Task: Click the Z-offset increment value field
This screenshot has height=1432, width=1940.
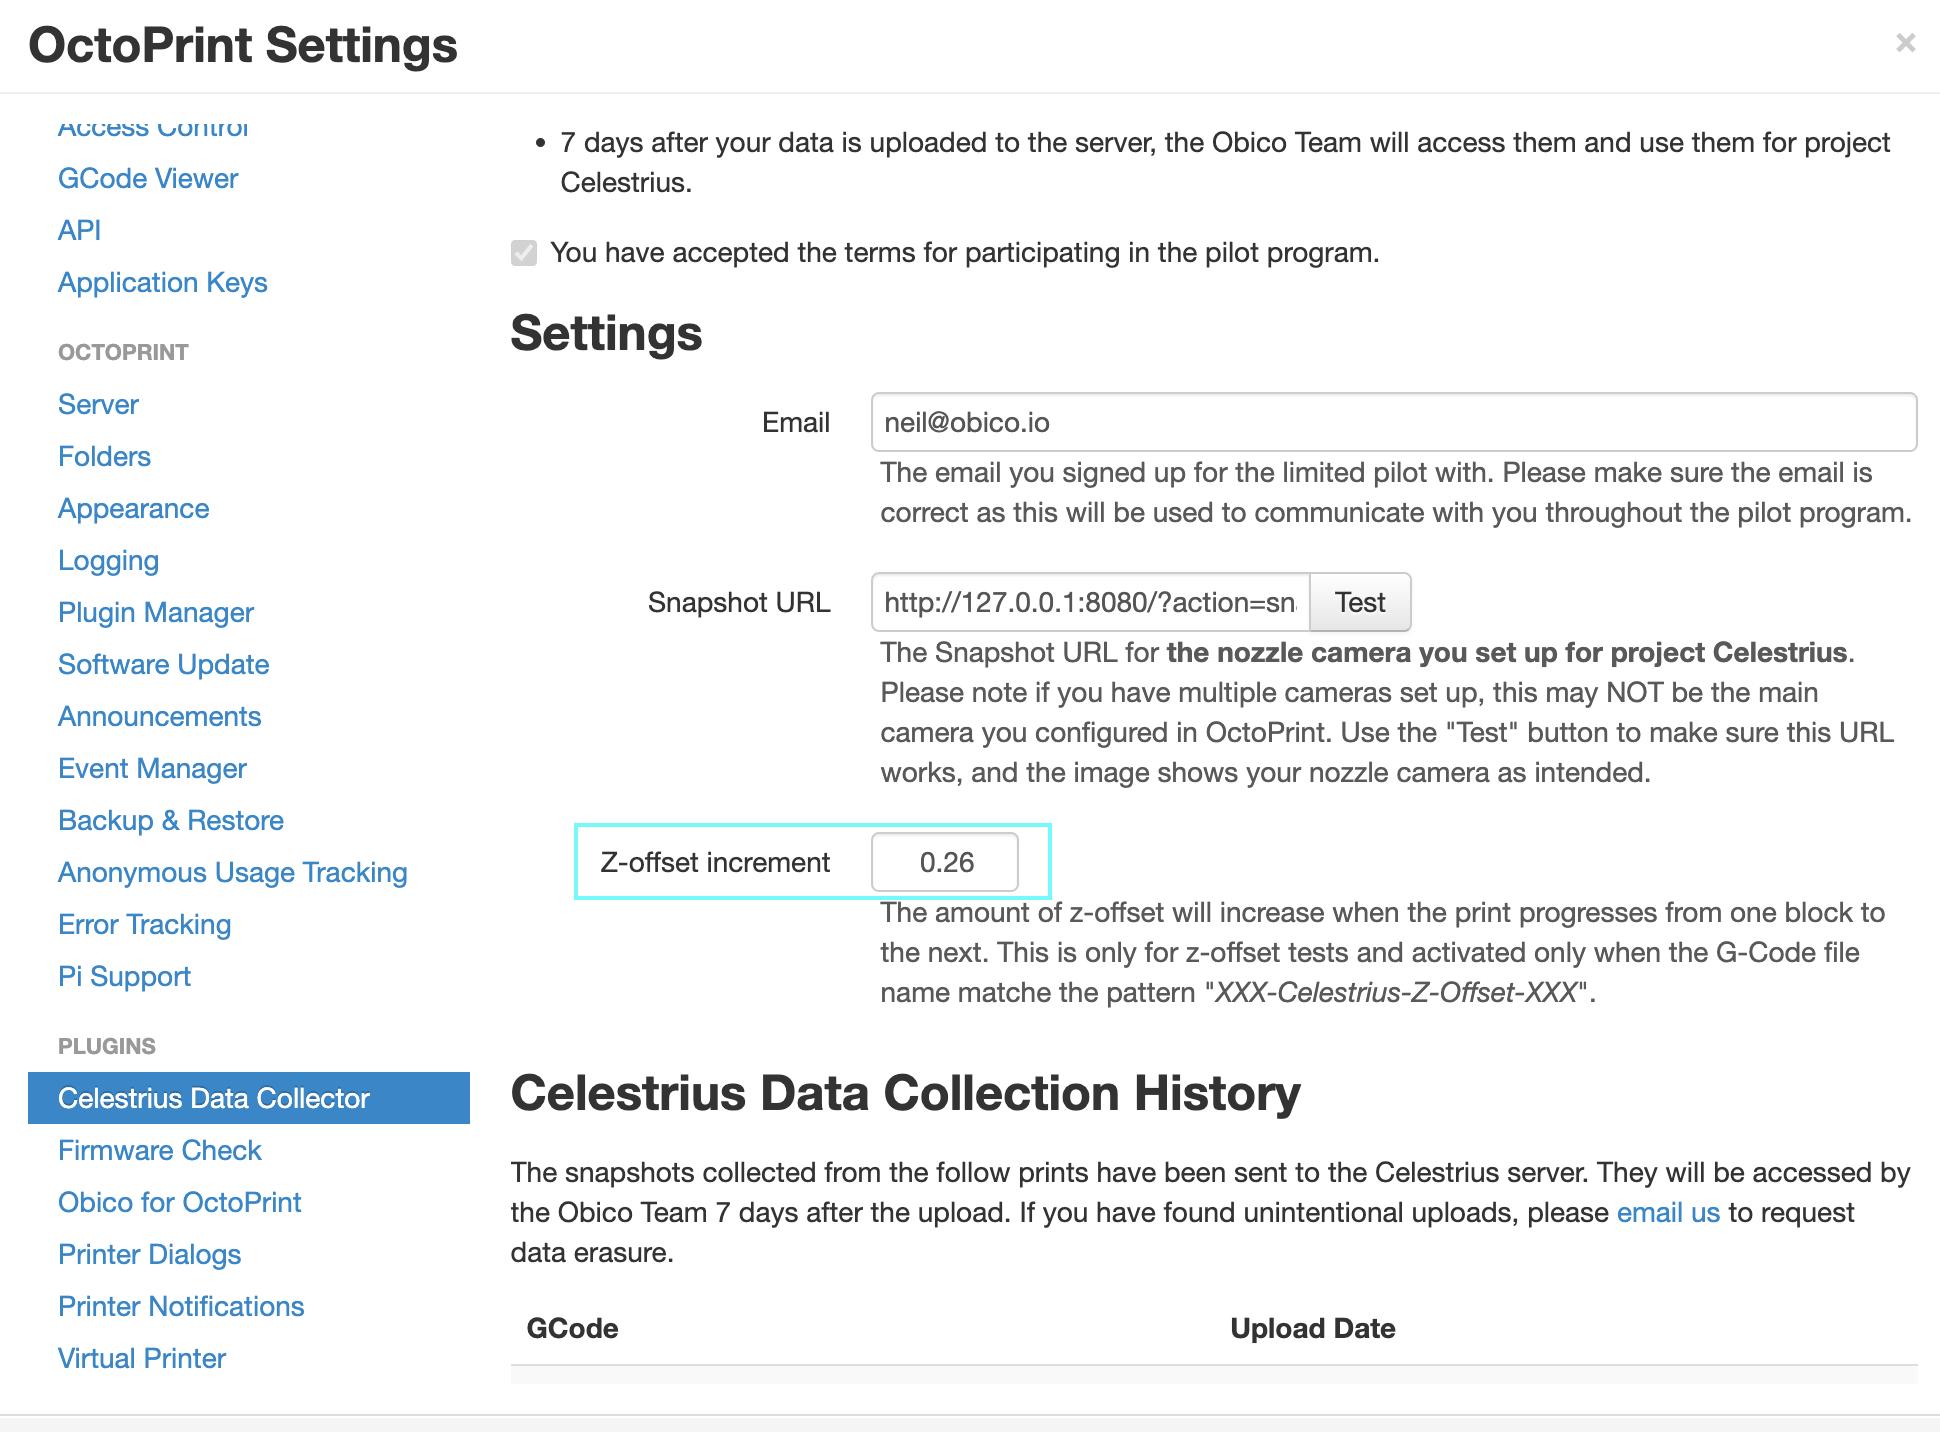Action: 945,862
